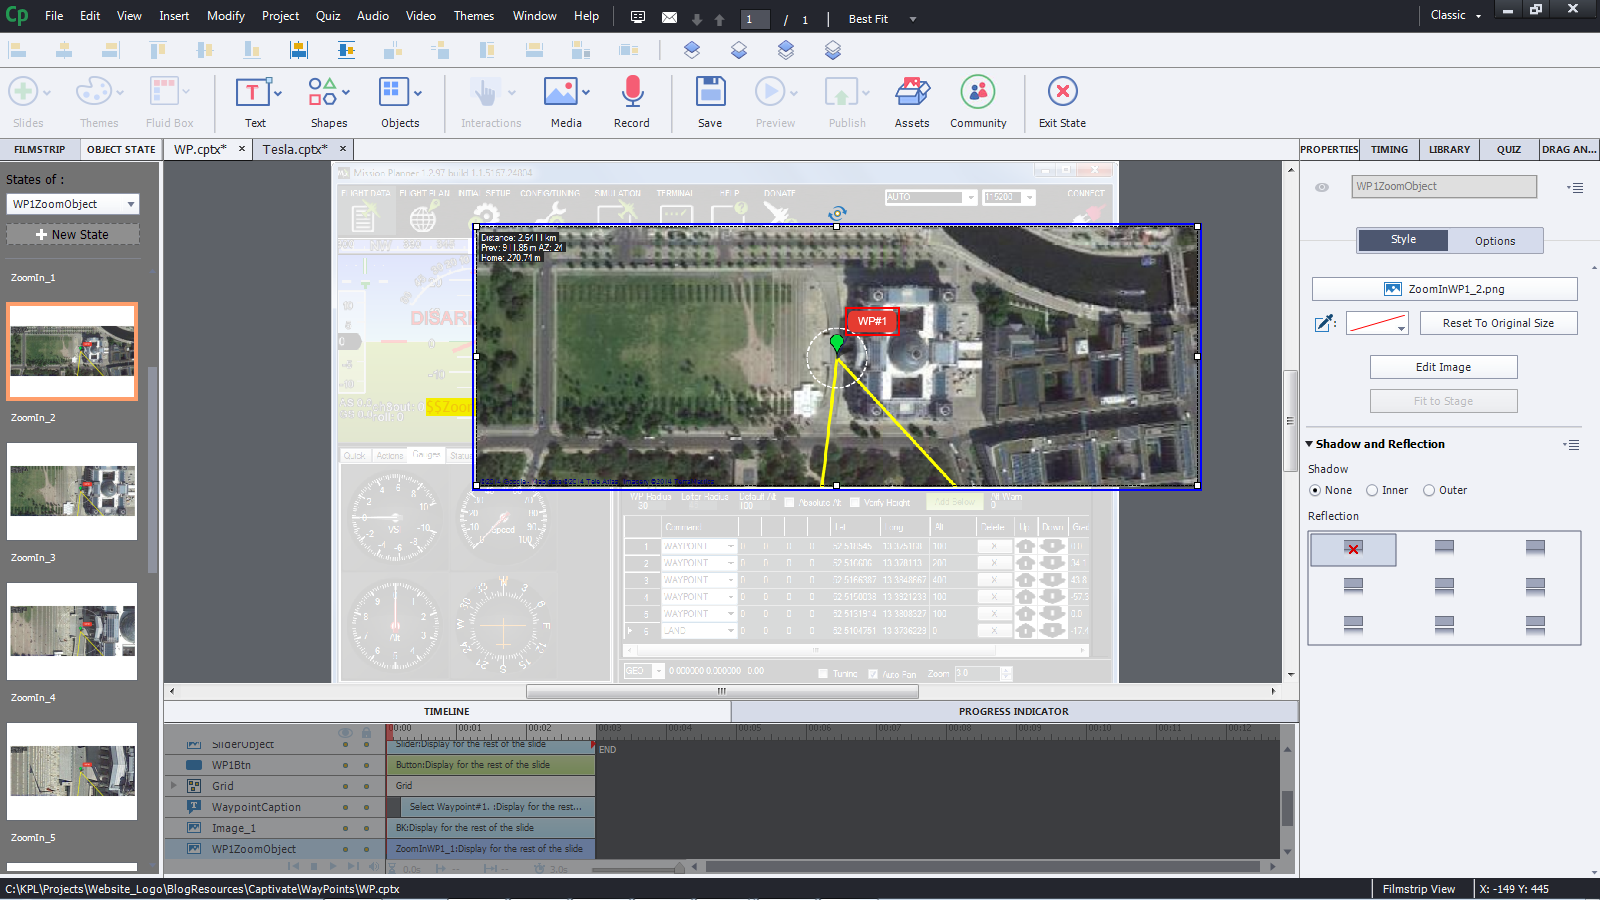Screen dimensions: 1600x900
Task: Click the Reset To Original Size button
Action: coord(1497,323)
